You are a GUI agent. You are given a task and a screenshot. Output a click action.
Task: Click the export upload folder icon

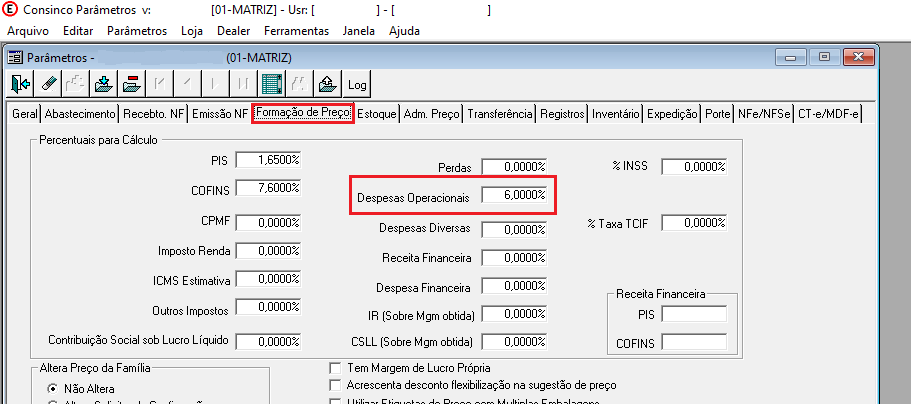327,84
